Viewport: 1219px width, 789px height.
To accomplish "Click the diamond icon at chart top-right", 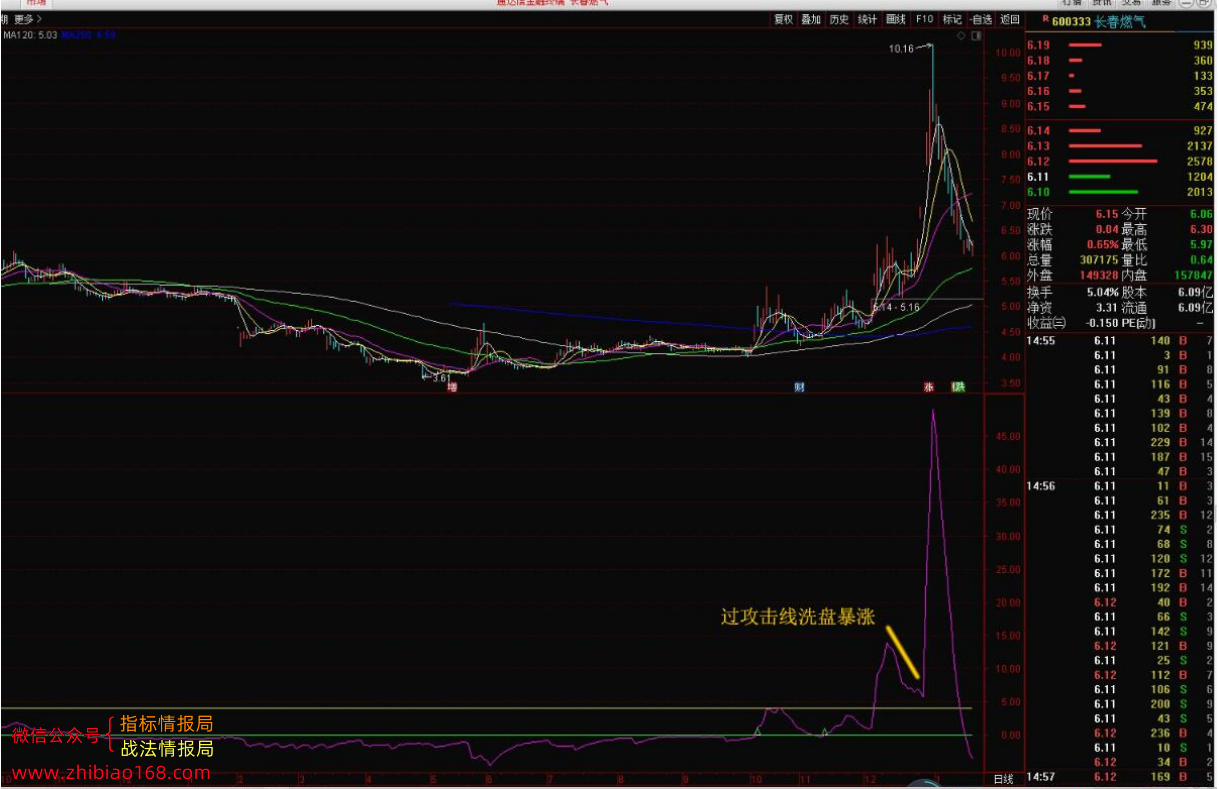I will click(961, 36).
